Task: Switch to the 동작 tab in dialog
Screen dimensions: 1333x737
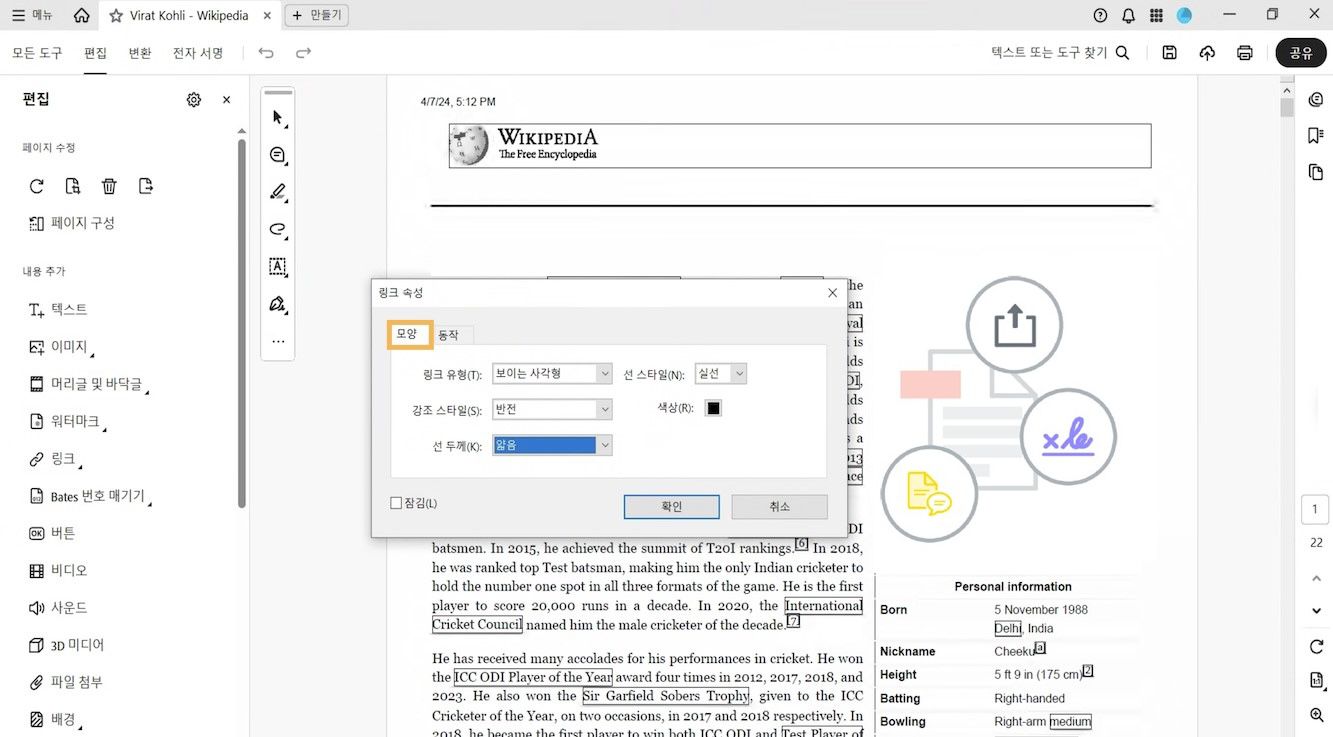Action: (448, 335)
